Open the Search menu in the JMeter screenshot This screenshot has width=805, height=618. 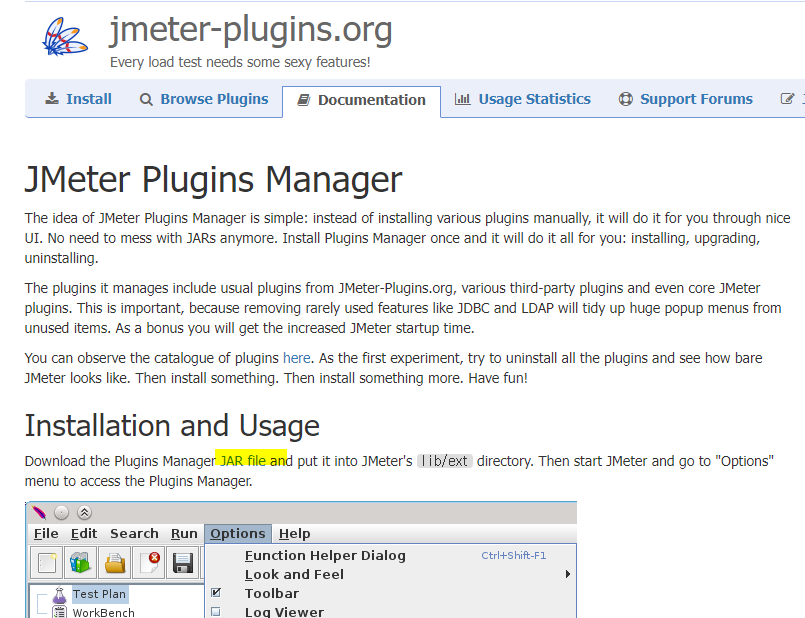134,534
